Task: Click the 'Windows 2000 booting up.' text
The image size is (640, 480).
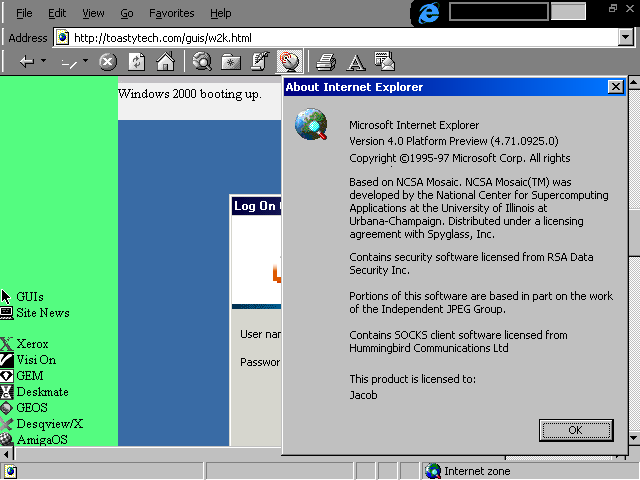Action: [x=190, y=94]
